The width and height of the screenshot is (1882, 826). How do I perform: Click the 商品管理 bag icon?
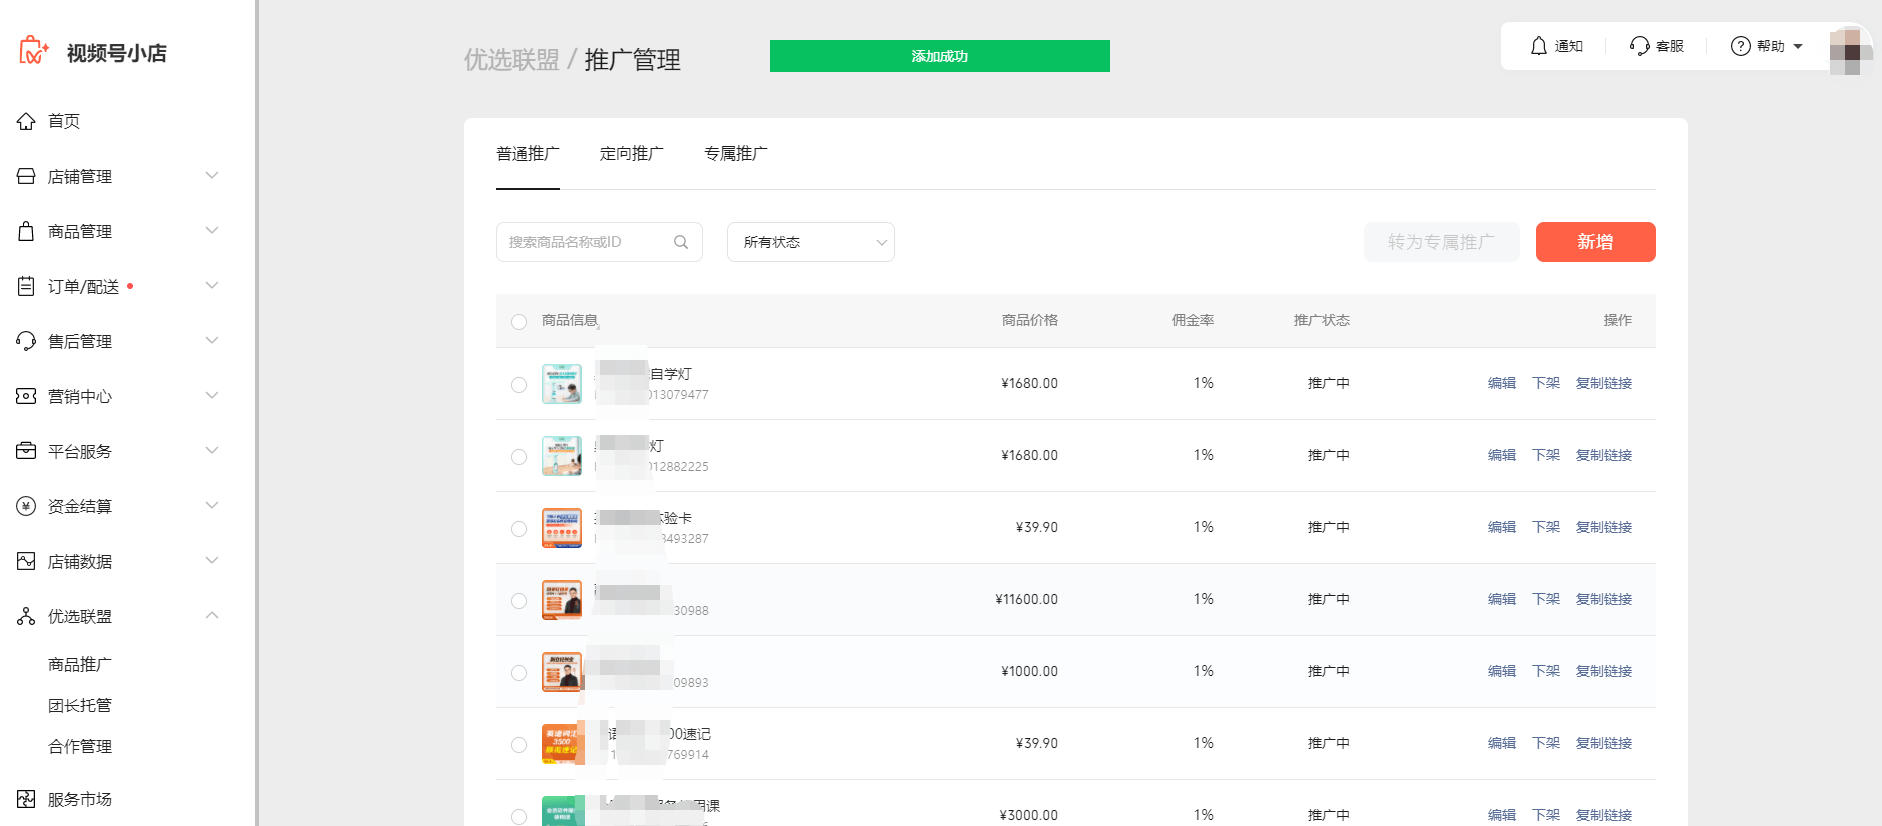tap(26, 232)
